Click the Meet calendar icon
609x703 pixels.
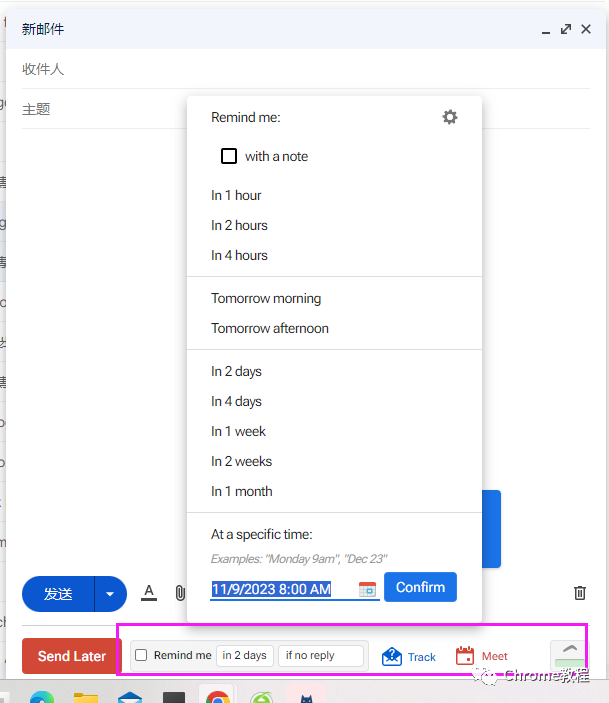[465, 655]
